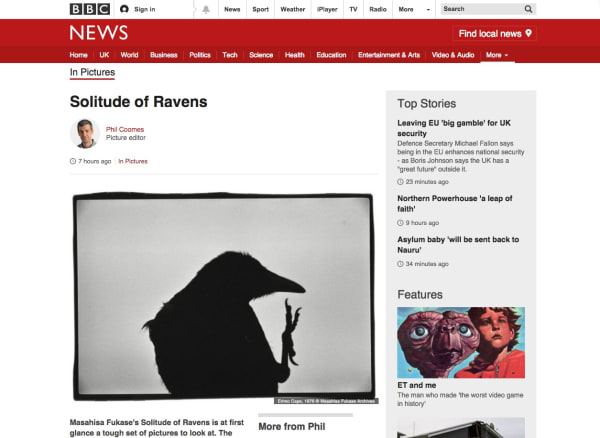
Task: Click In Pictures link beside timestamp
Action: point(133,161)
